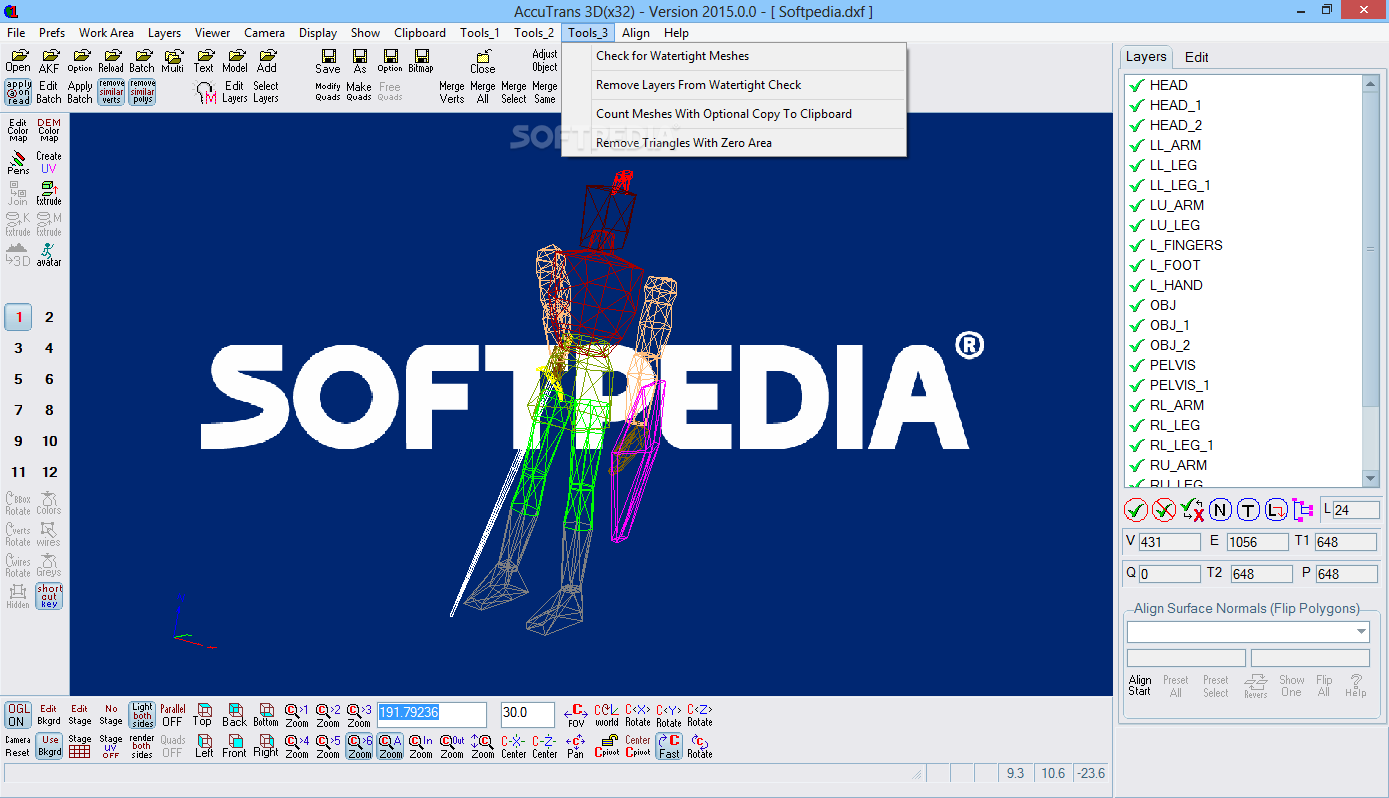The height and width of the screenshot is (798, 1389).
Task: Click the Stage grid icon
Action: 80,746
